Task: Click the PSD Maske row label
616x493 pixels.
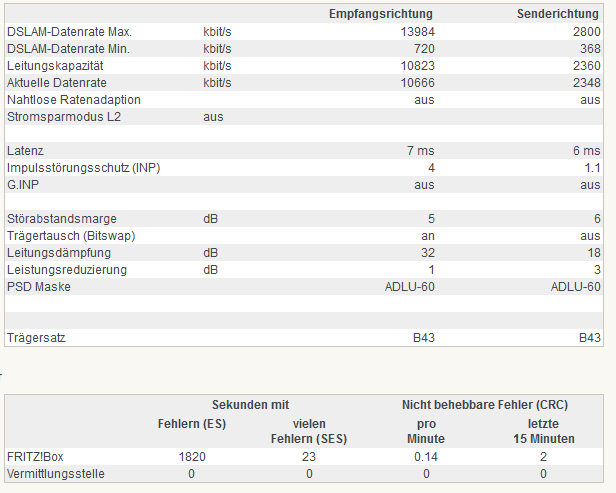Action: coord(38,287)
